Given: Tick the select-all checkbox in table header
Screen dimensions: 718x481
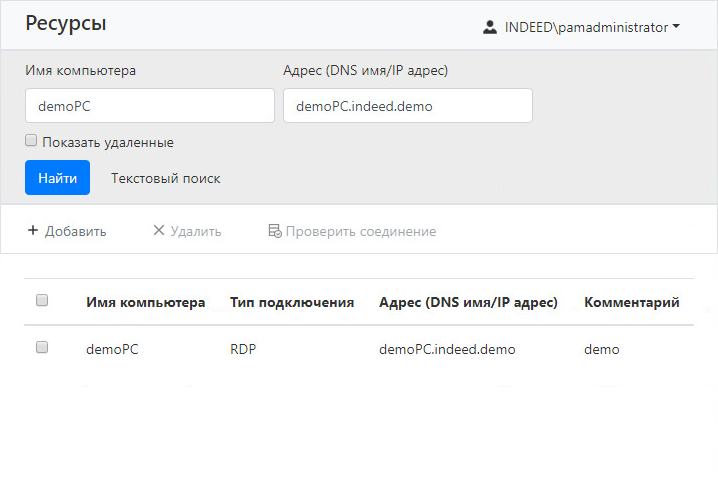Looking at the screenshot, I should (x=42, y=300).
